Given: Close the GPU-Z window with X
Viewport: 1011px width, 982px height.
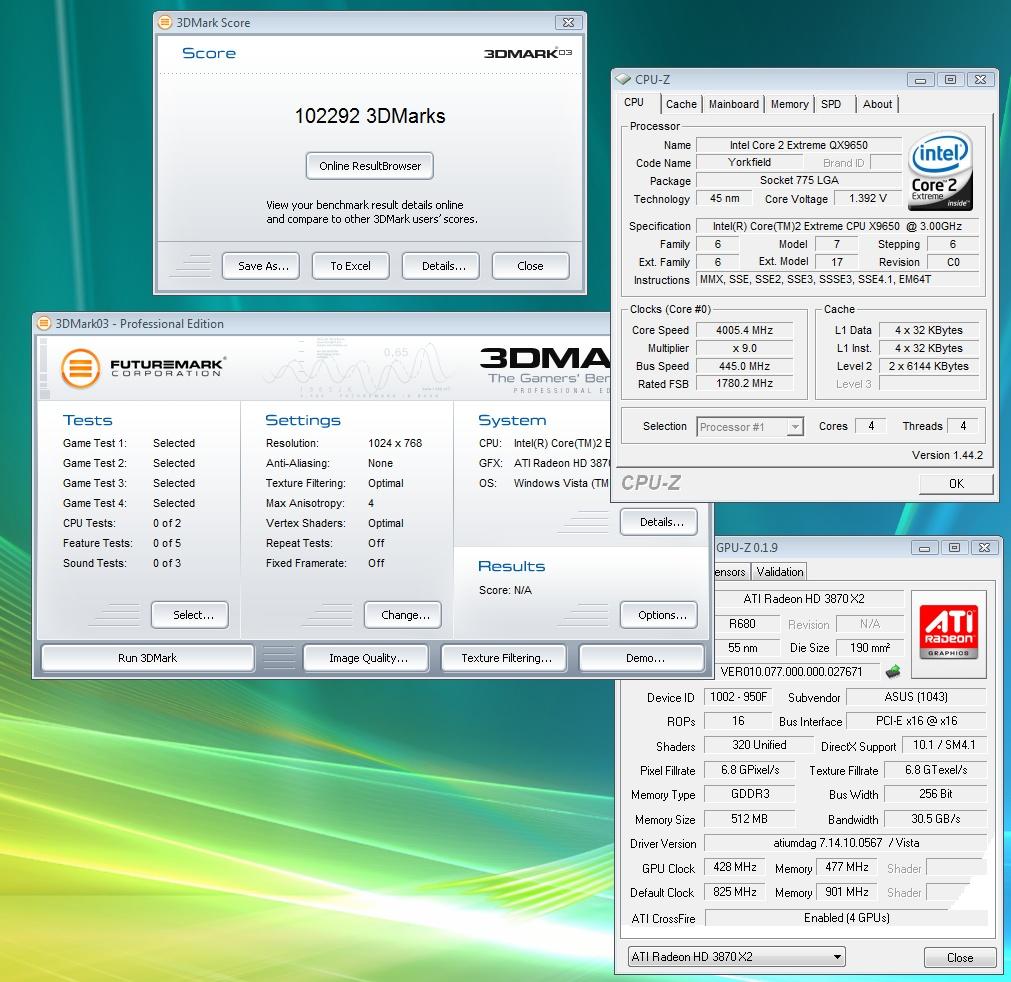Looking at the screenshot, I should coord(985,547).
